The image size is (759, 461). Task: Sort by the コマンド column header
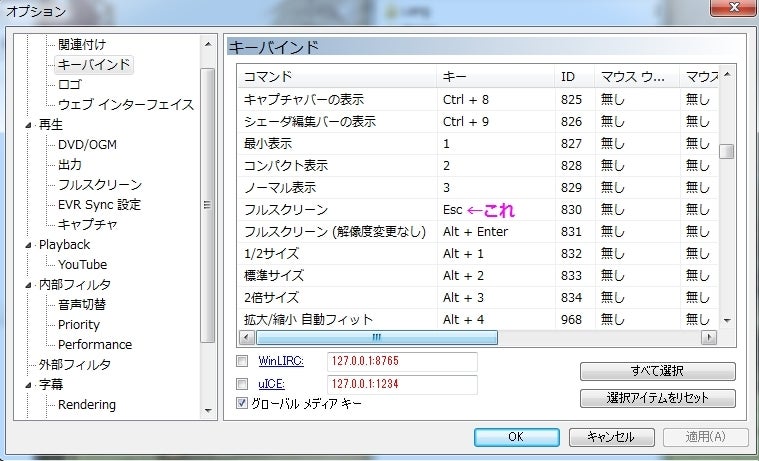pos(337,77)
